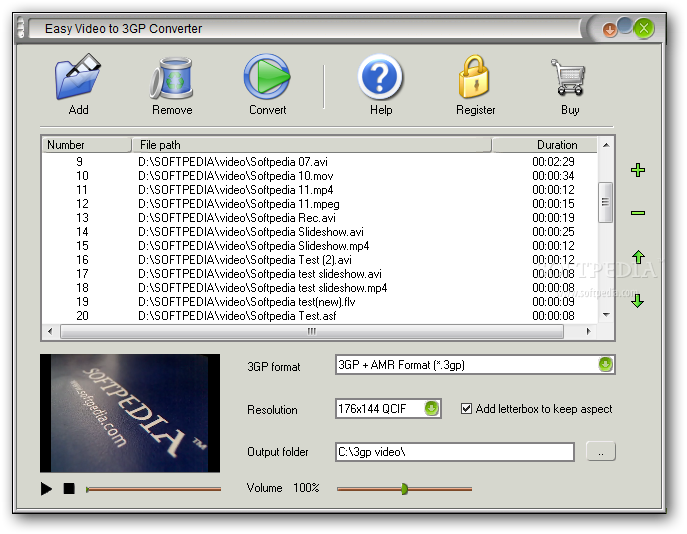Start conversion with the Convert icon
The image size is (687, 534).
[x=267, y=77]
